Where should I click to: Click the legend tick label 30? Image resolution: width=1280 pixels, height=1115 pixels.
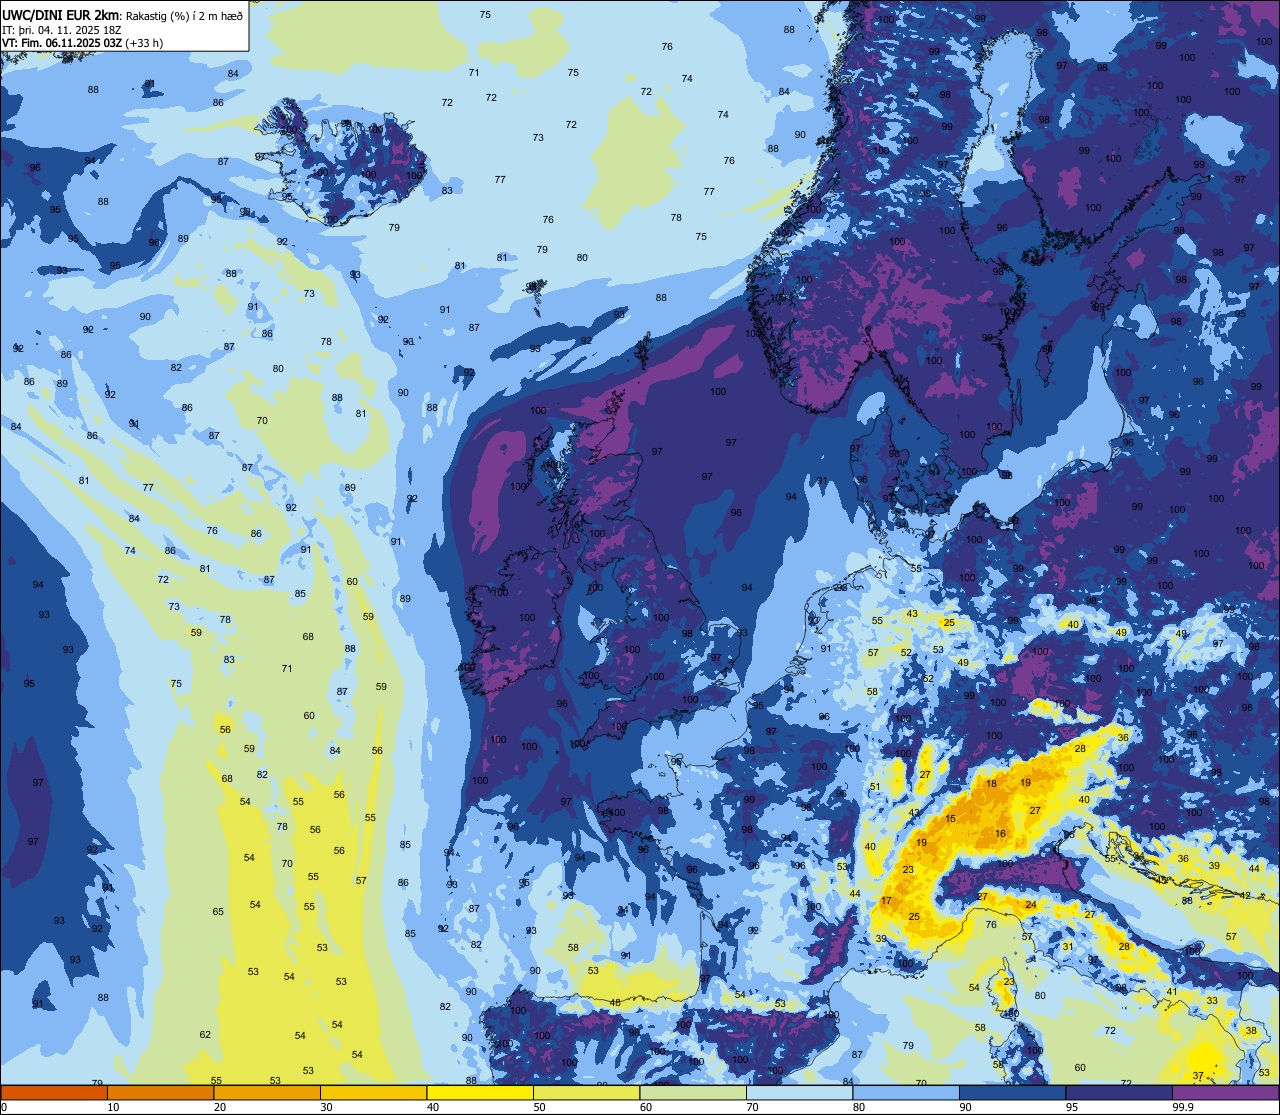(326, 1107)
